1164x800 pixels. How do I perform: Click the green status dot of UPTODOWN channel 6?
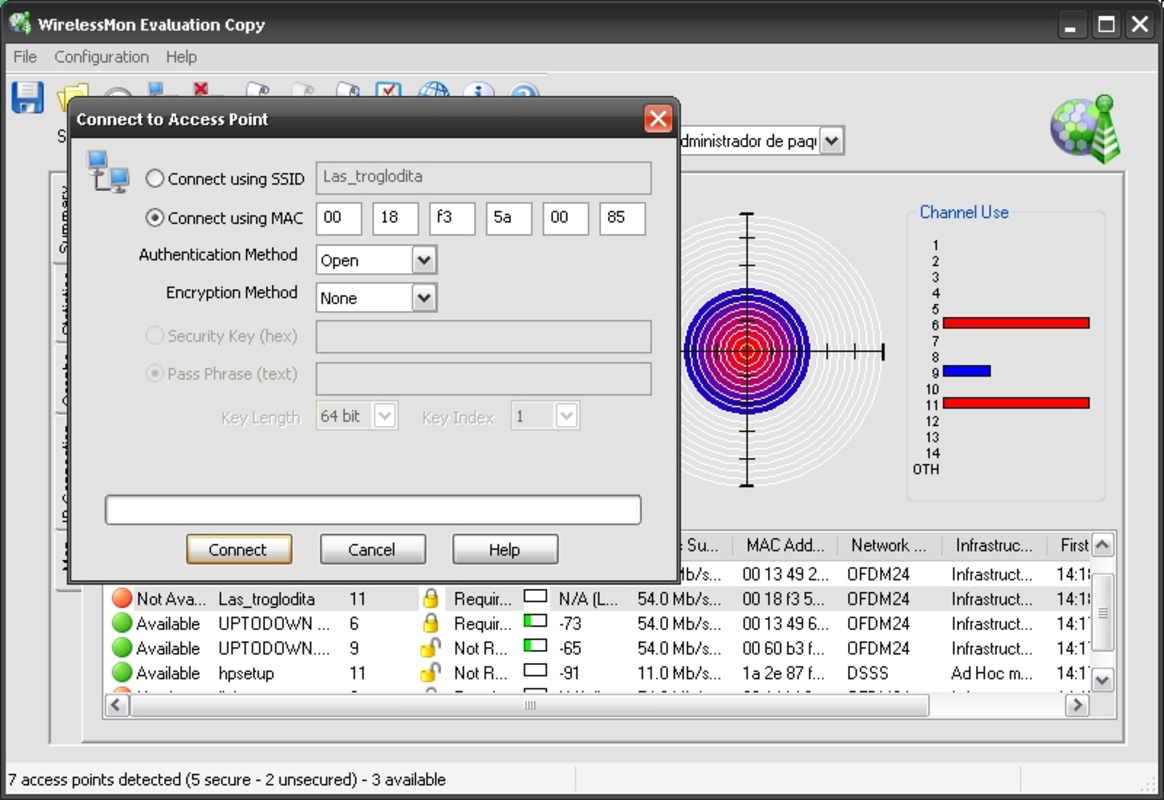pos(122,623)
